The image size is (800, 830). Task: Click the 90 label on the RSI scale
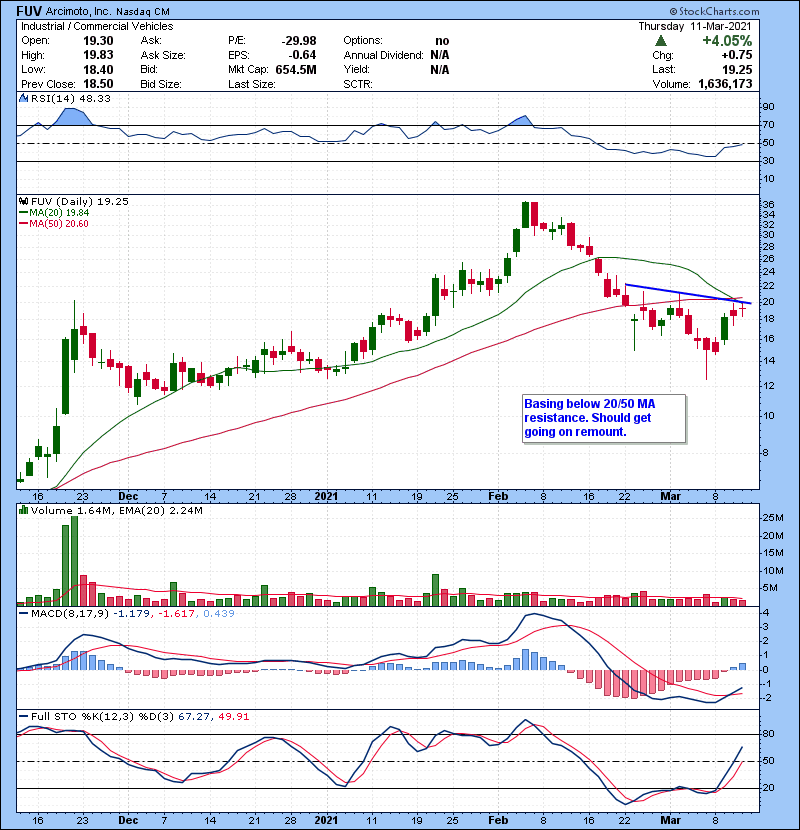tap(768, 107)
